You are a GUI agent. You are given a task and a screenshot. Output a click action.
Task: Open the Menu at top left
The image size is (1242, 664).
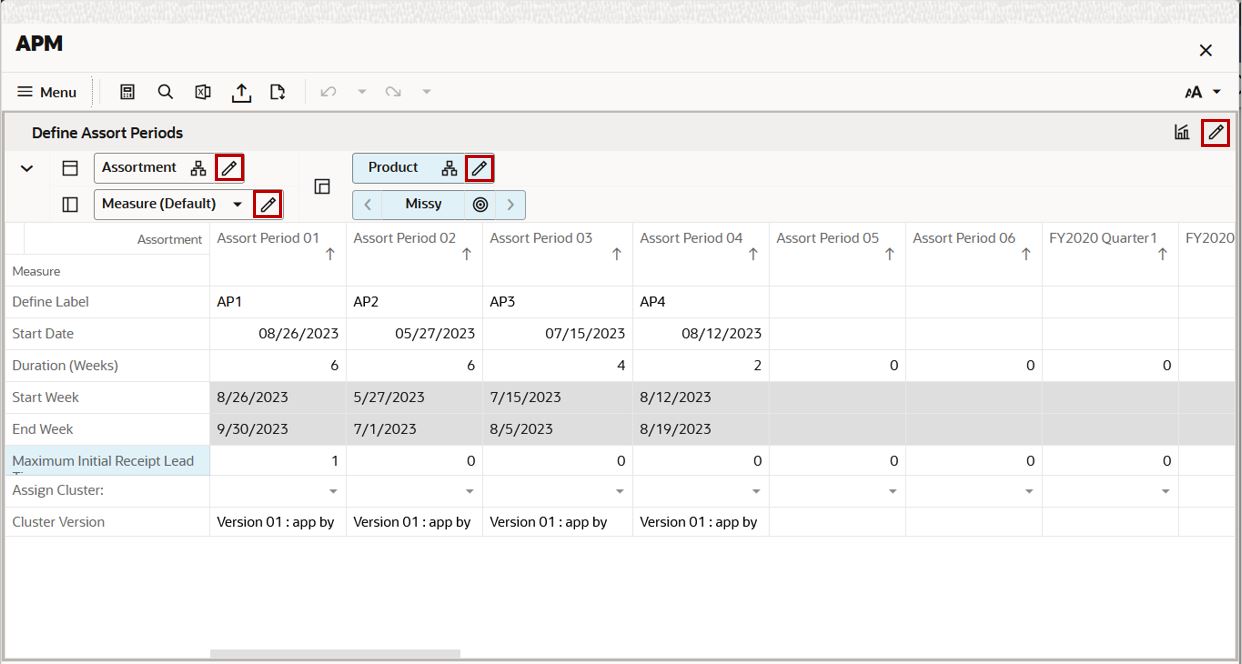pyautogui.click(x=46, y=91)
